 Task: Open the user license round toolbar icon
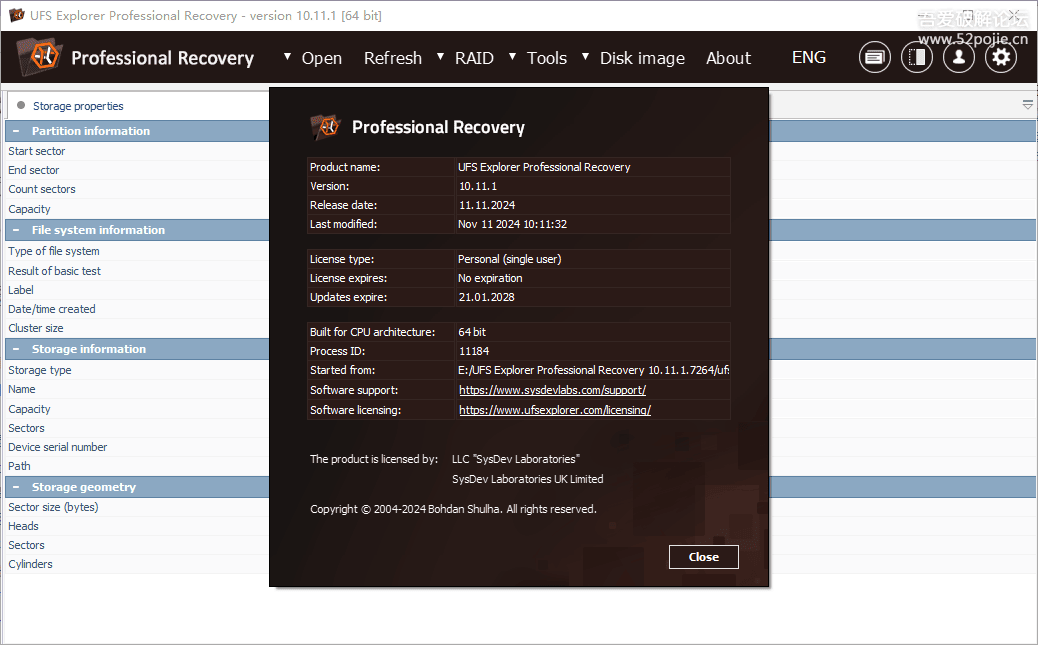(x=959, y=58)
